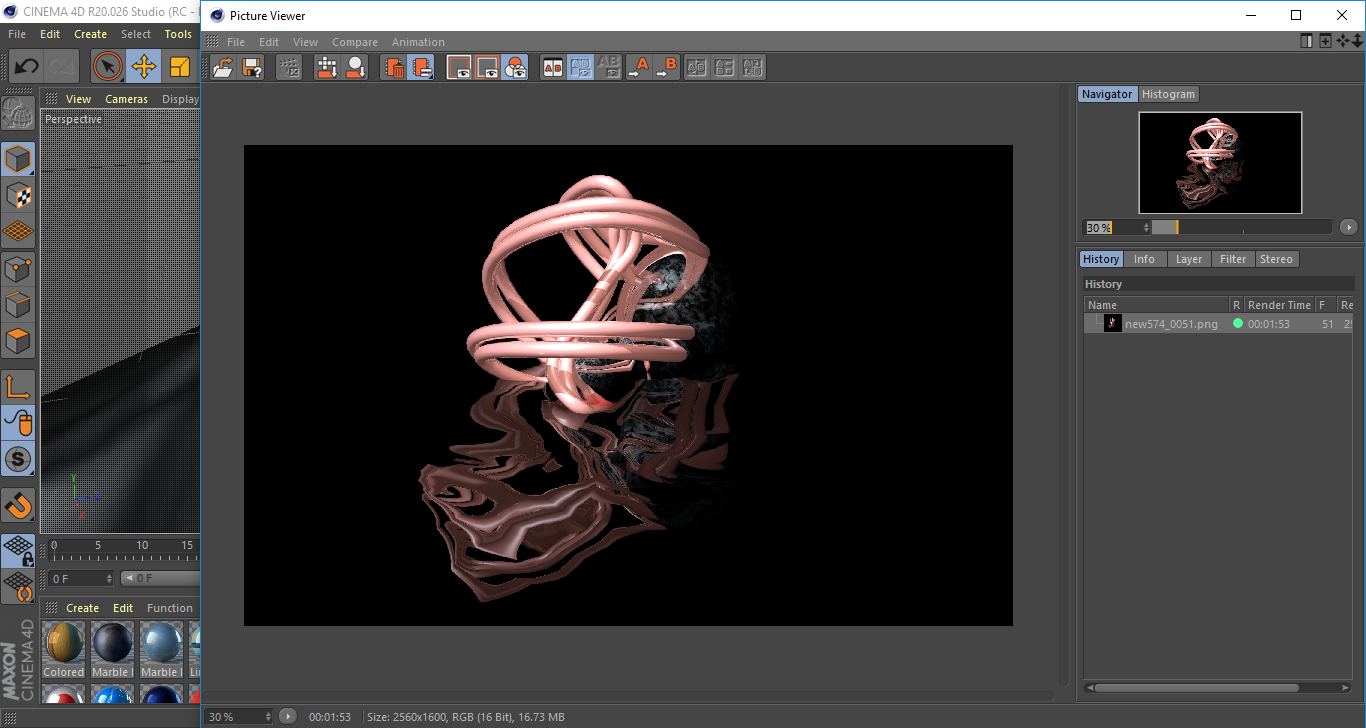Image resolution: width=1366 pixels, height=728 pixels.
Task: Toggle the second orange-framed eye view icon
Action: point(487,67)
